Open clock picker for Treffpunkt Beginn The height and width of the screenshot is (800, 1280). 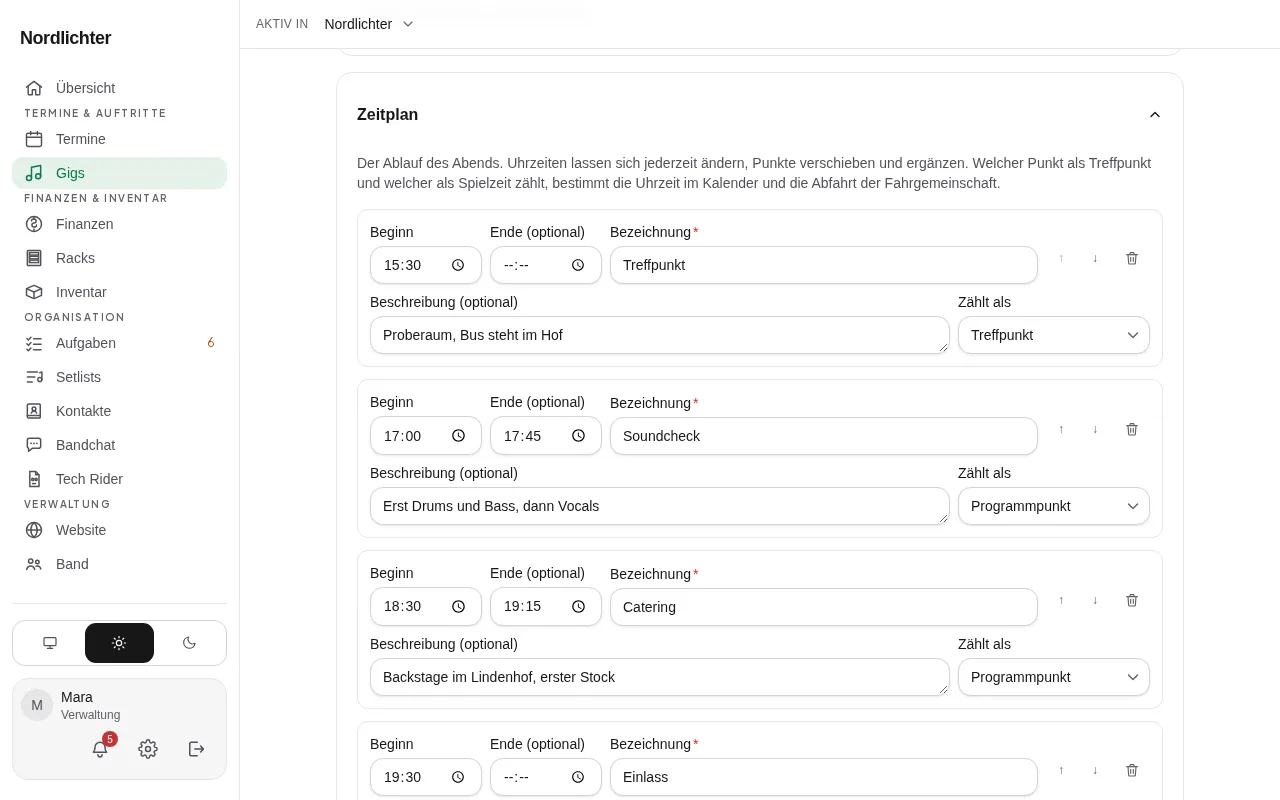(458, 265)
